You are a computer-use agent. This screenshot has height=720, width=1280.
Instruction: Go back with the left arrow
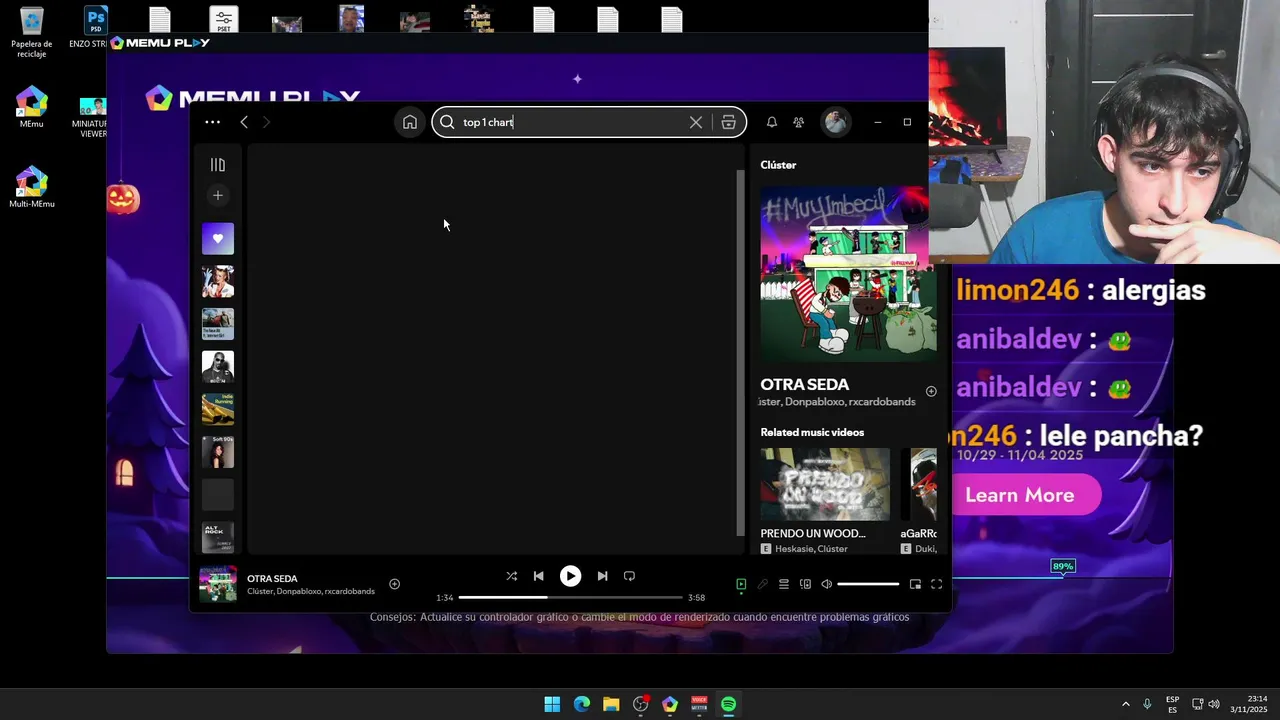[244, 122]
